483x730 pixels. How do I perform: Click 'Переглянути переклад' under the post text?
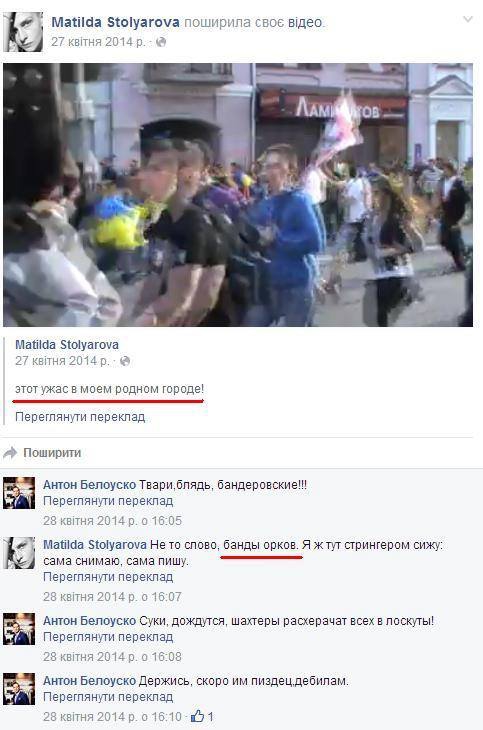(80, 416)
